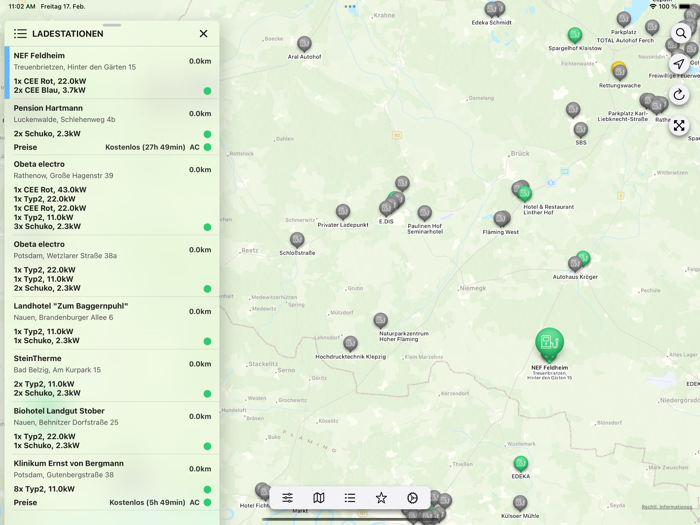Select the Paulinen Hof Seminarhotel pin
Viewport: 700px width, 525px height.
(x=425, y=213)
